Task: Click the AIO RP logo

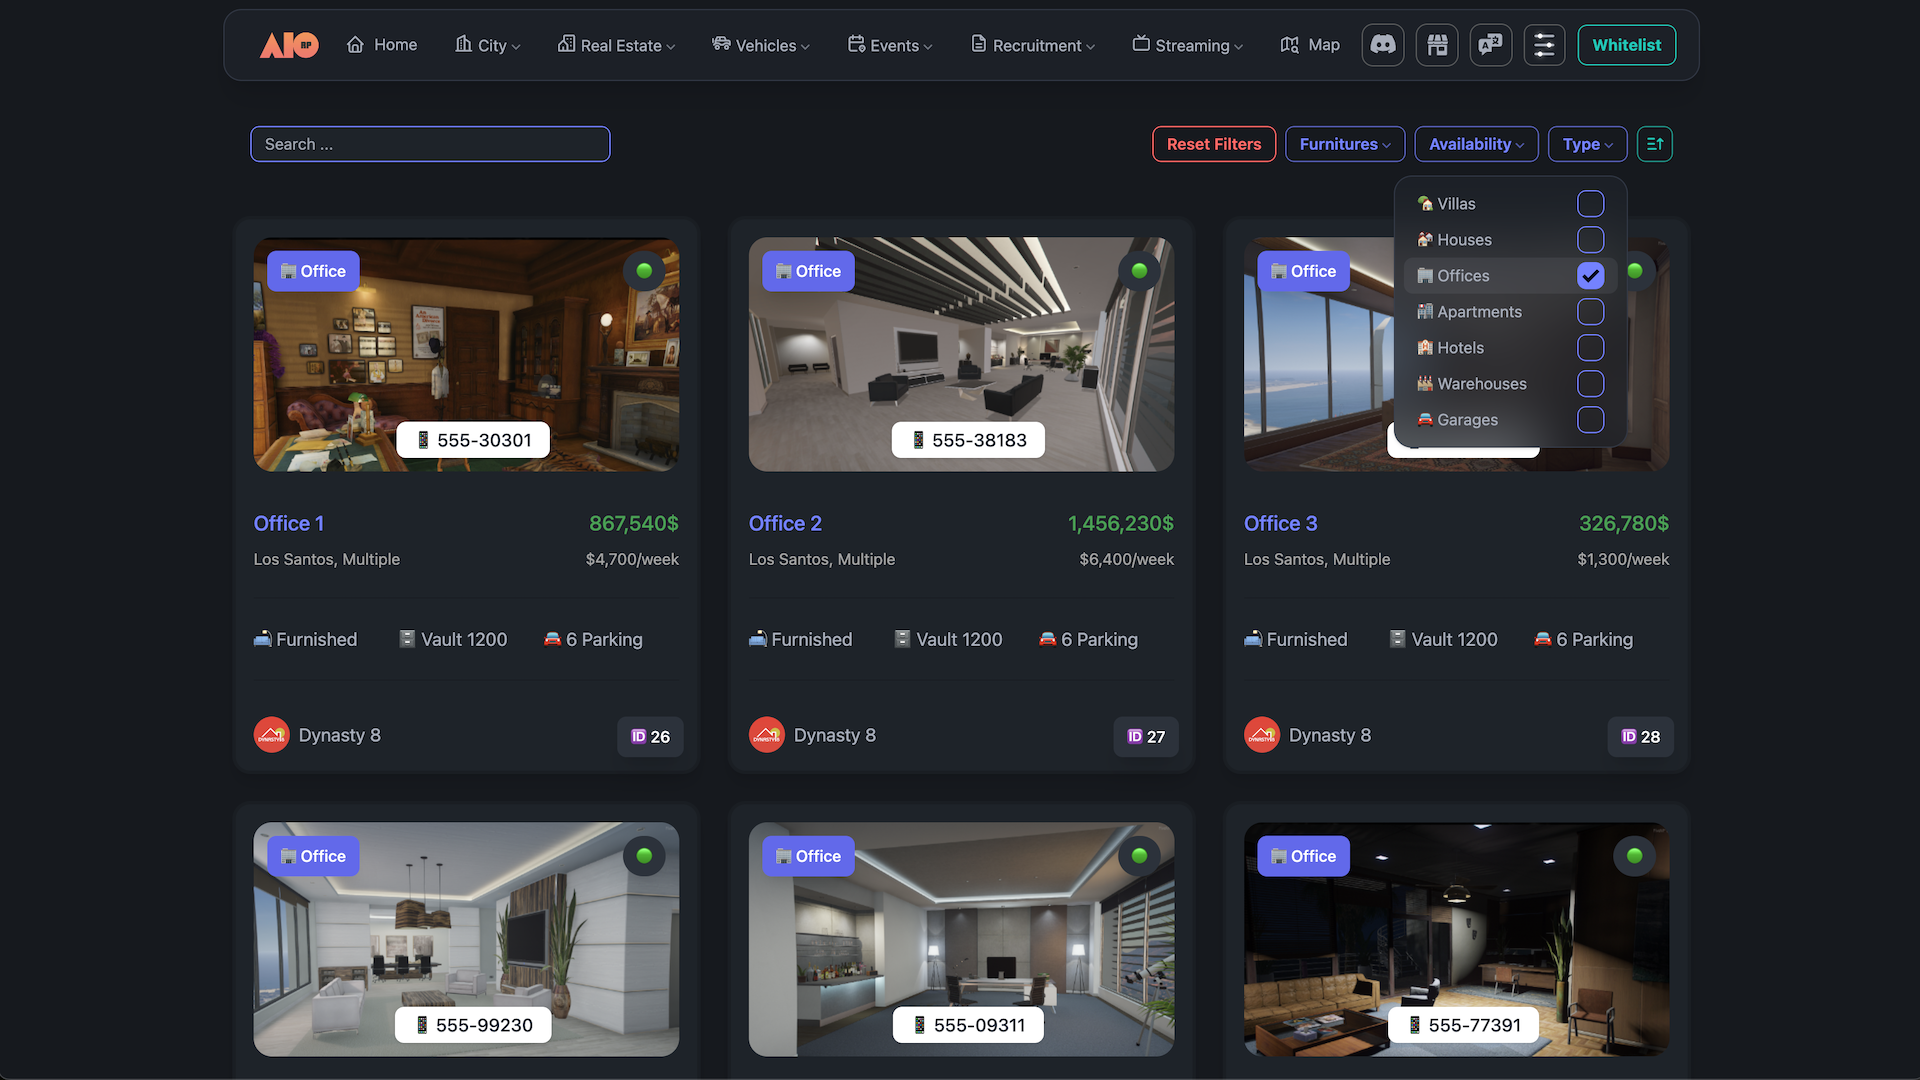Action: [289, 45]
